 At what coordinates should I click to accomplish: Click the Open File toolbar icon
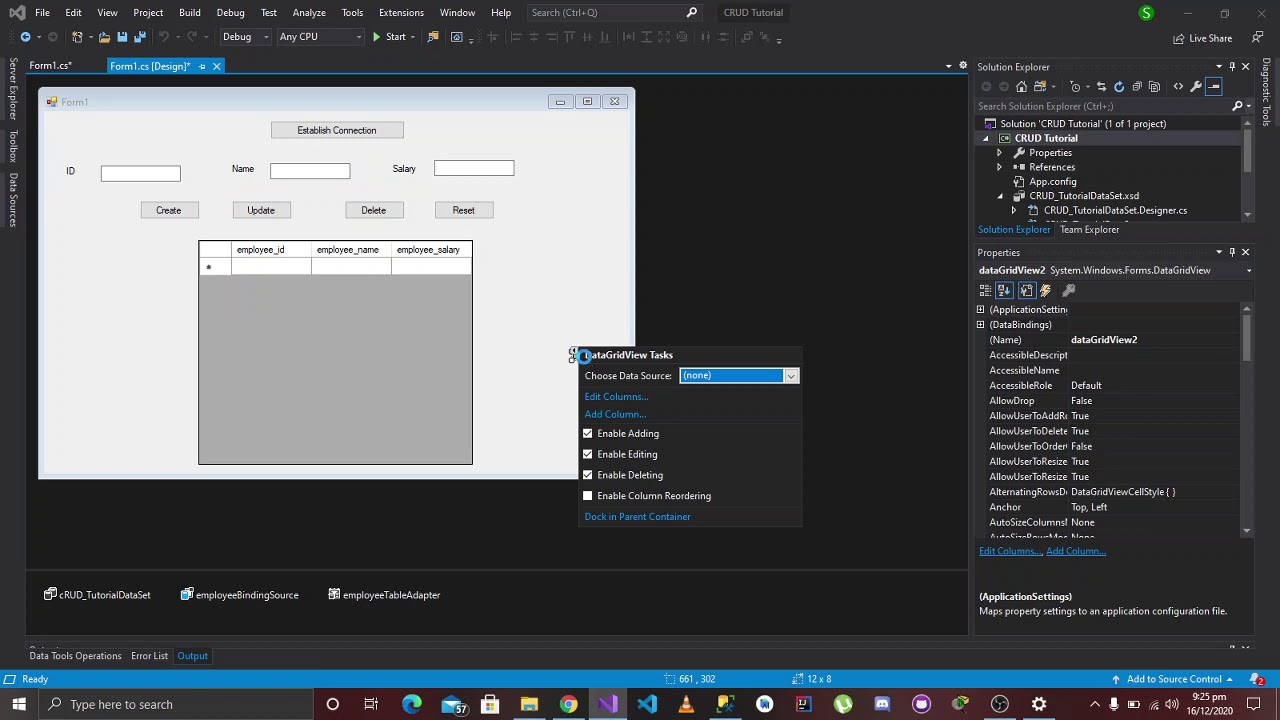click(104, 37)
